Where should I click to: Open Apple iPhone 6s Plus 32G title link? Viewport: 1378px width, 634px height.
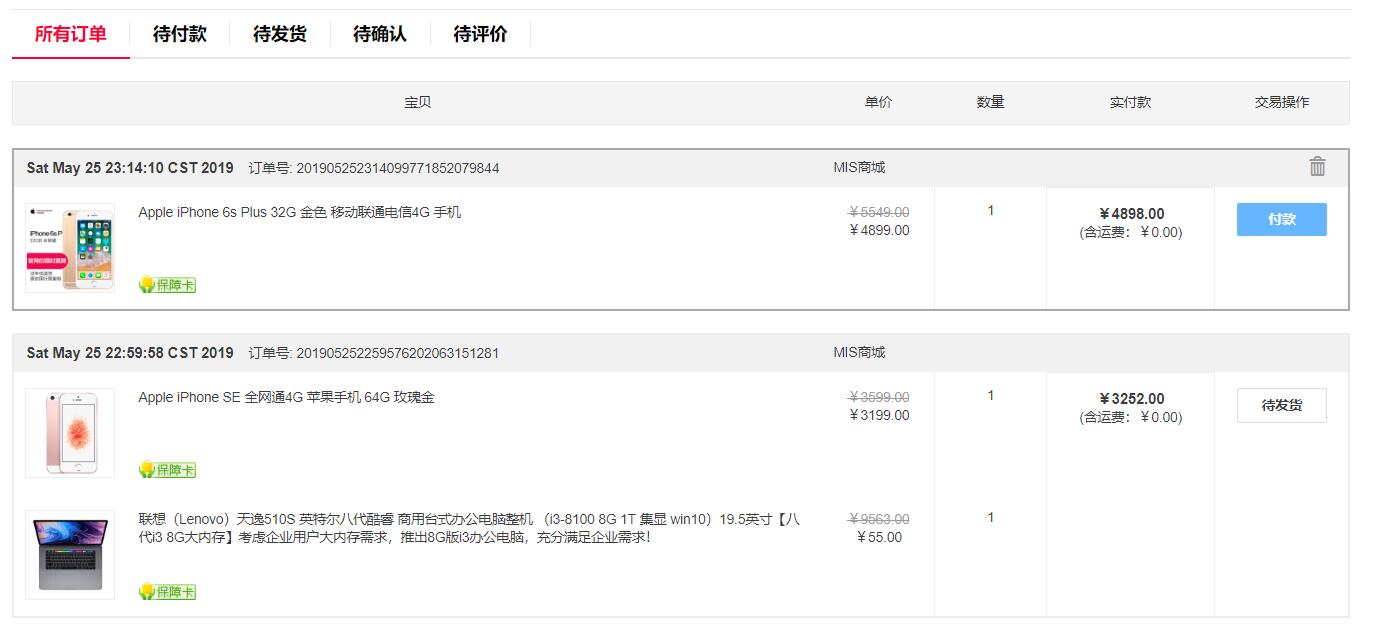click(300, 212)
